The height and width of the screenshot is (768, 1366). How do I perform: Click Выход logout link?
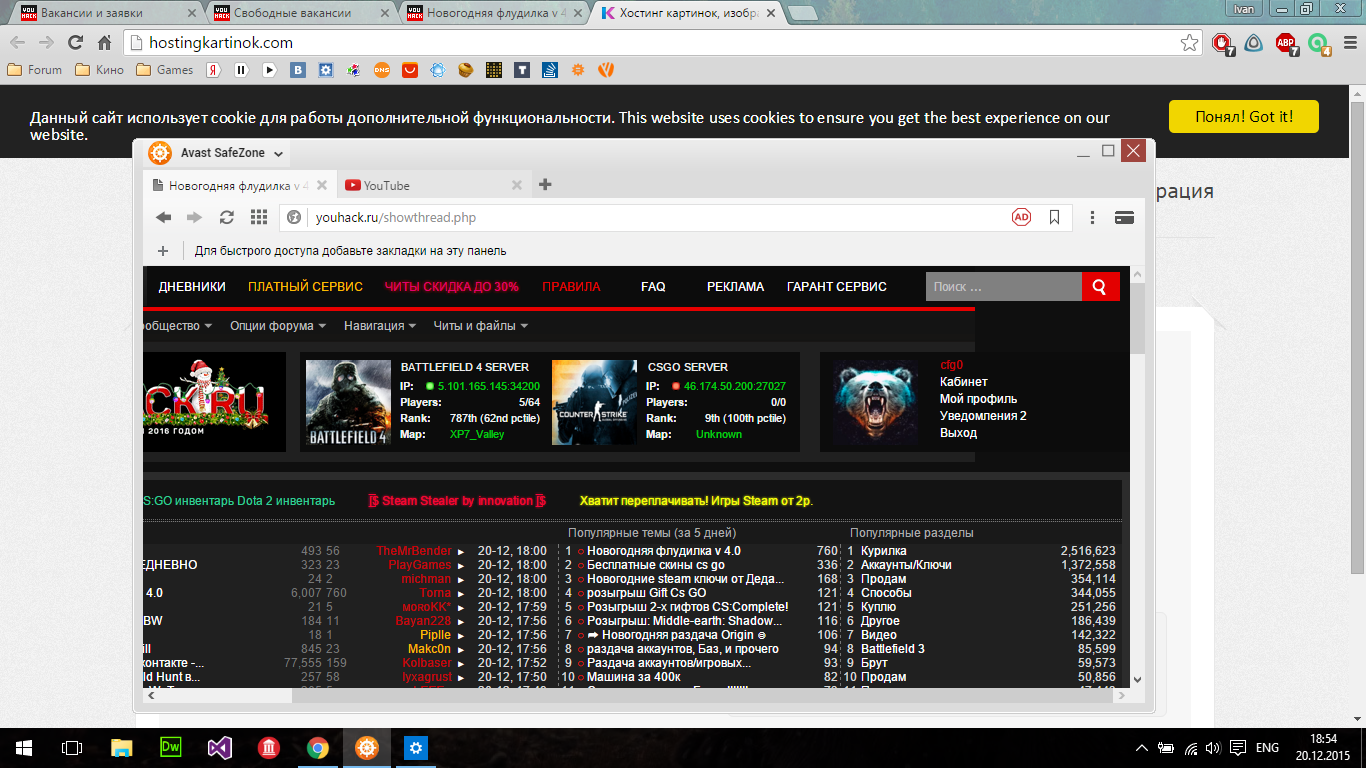click(958, 433)
